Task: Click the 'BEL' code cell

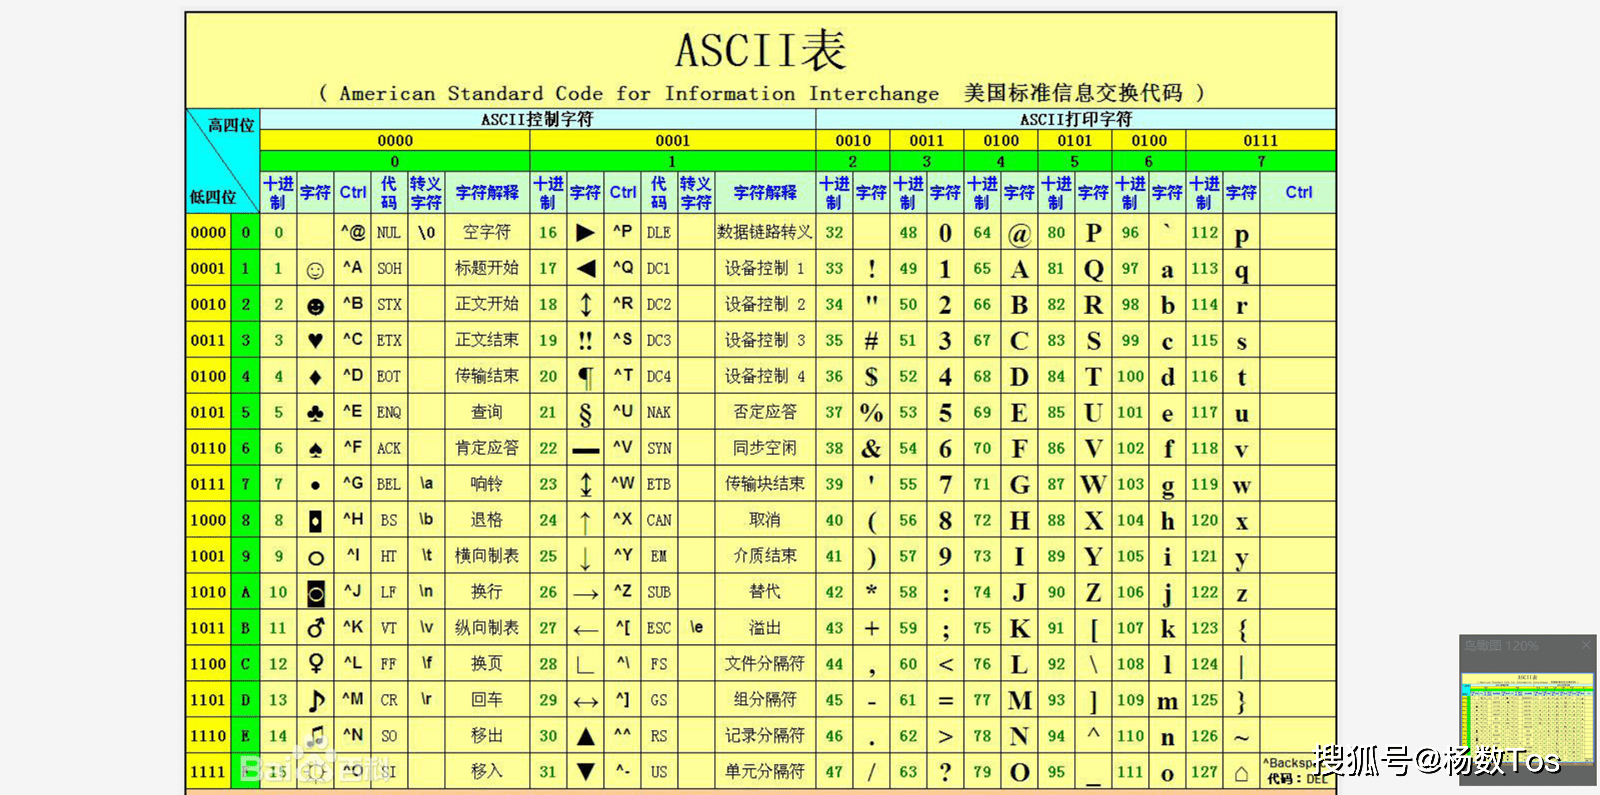Action: pos(389,484)
